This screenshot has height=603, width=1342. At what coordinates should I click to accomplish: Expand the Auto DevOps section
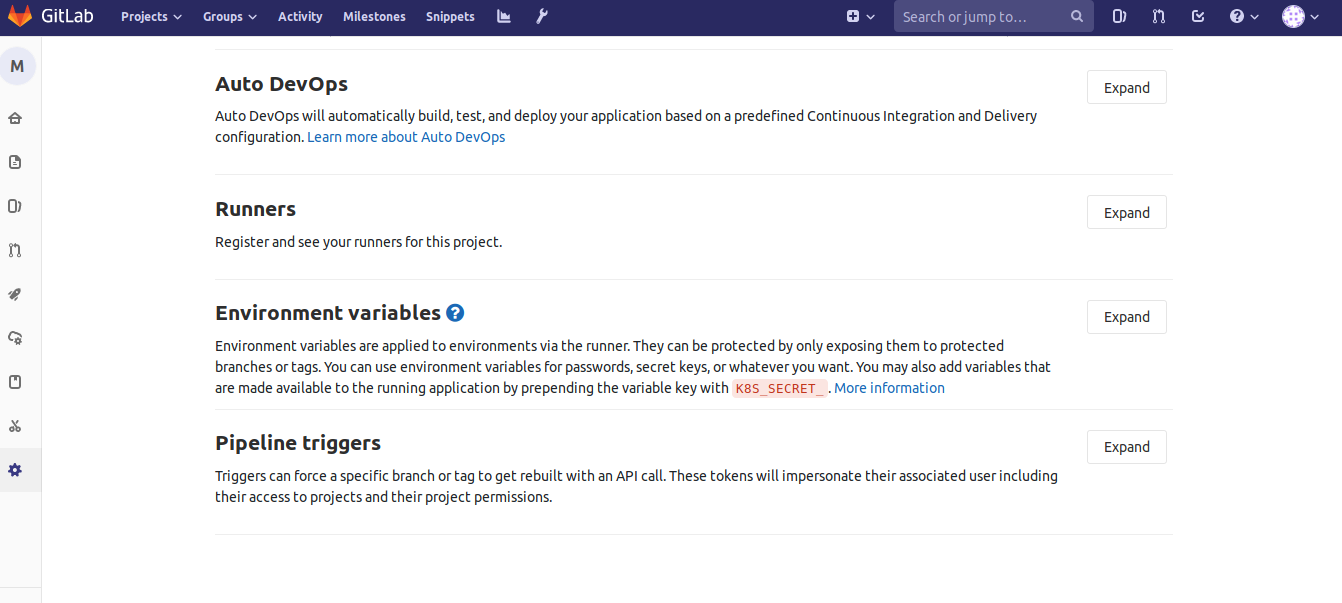[x=1127, y=88]
